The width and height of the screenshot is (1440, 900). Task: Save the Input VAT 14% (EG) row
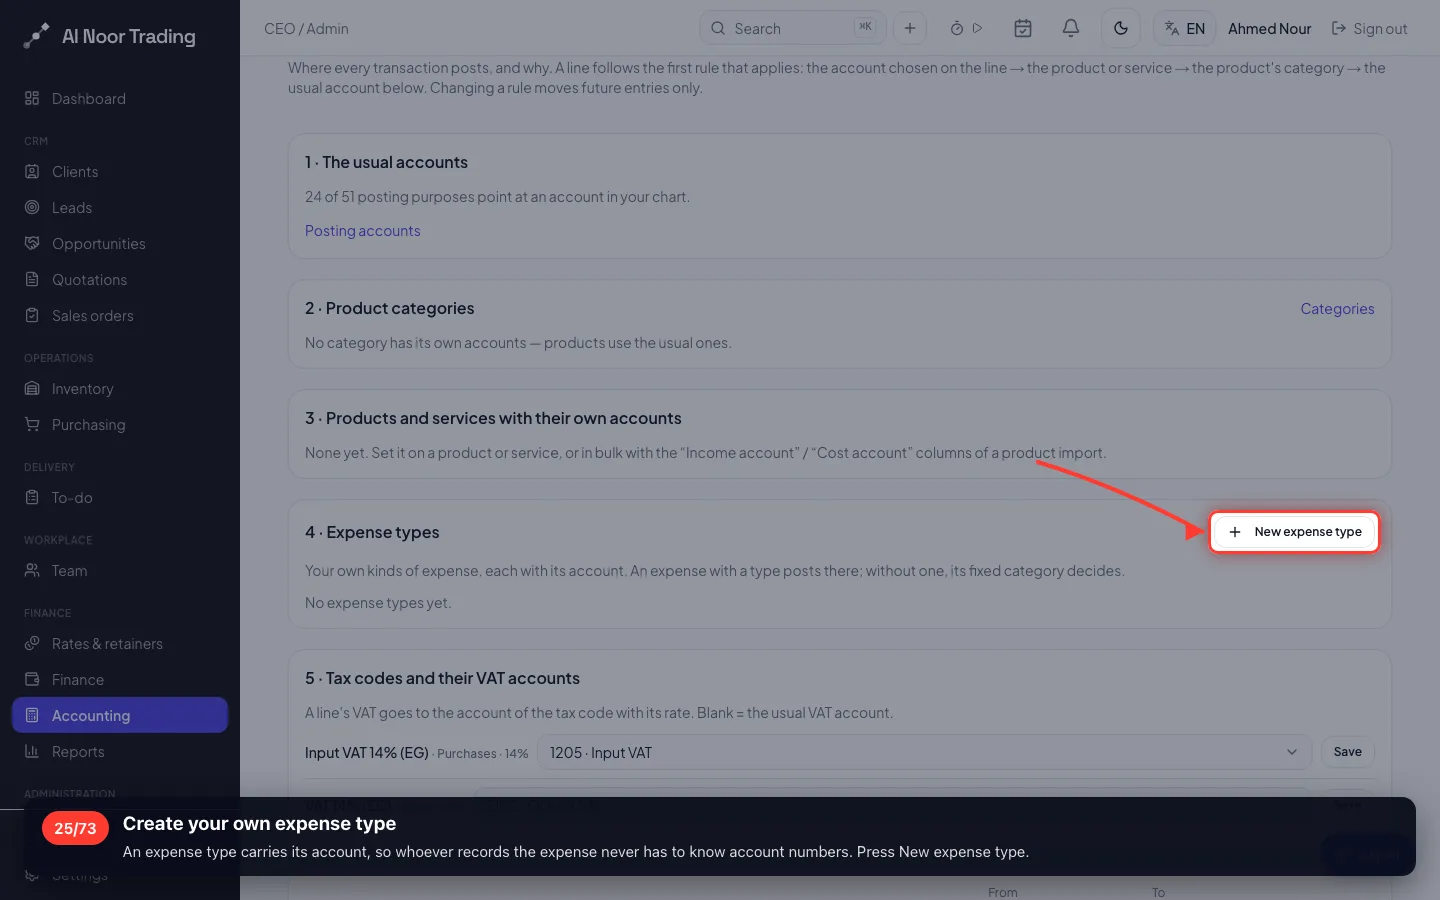point(1347,752)
